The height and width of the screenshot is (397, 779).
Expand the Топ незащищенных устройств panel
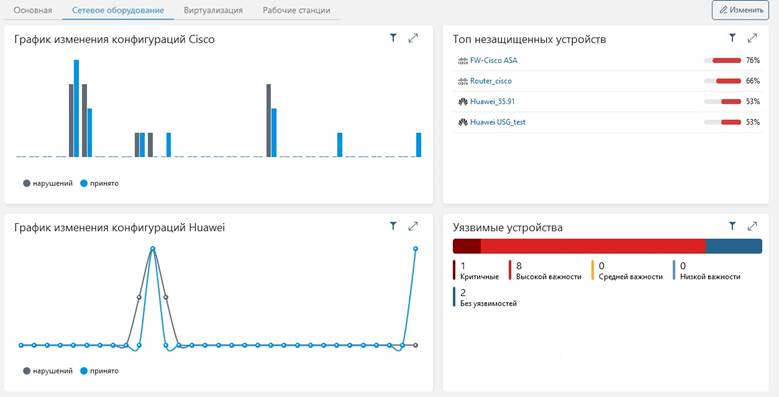(752, 38)
